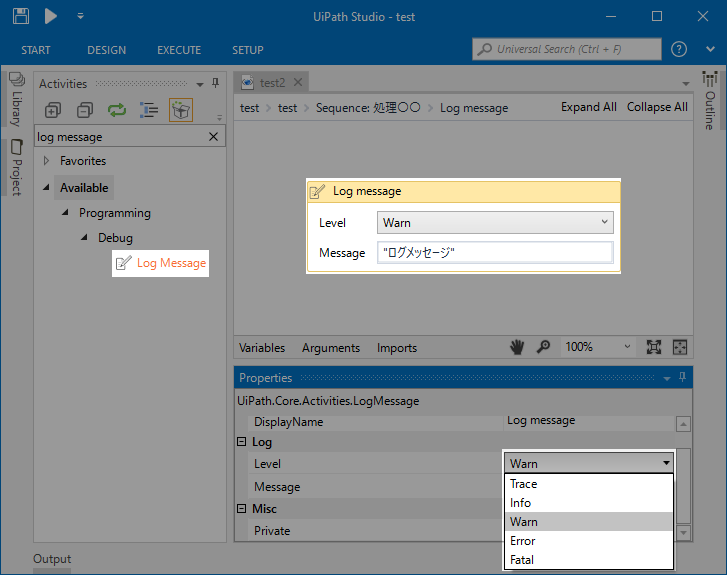
Task: Collapse the Debug tree node
Action: [84, 238]
